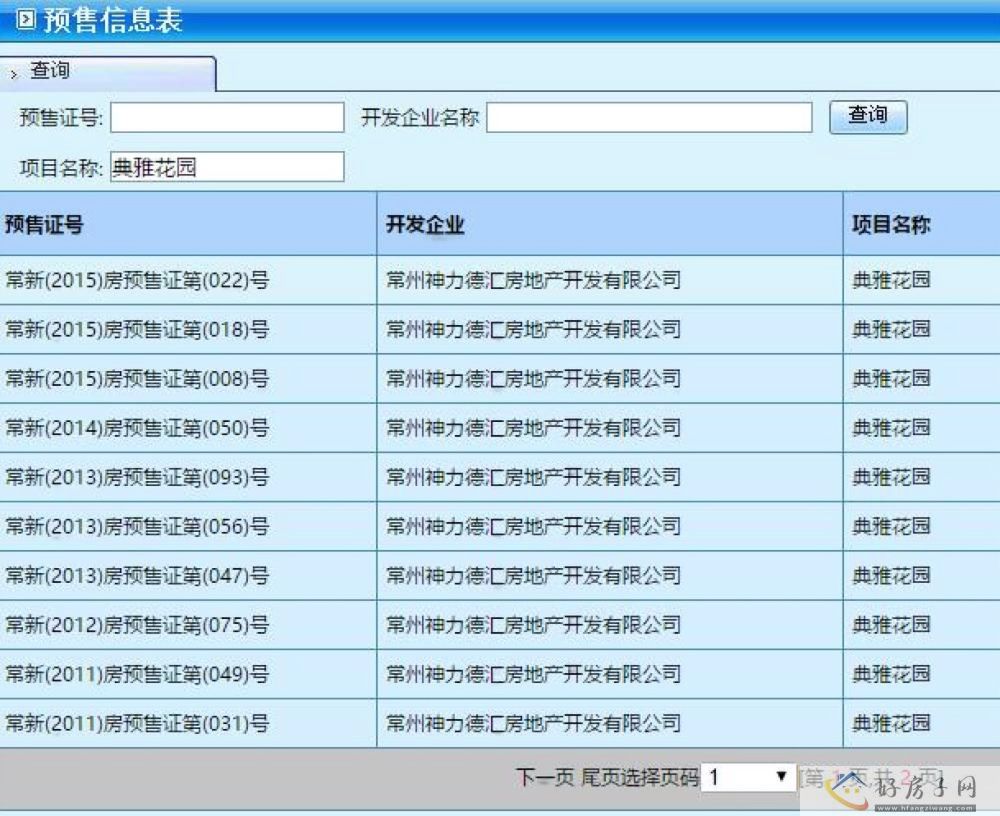Click the house logo watermark icon
This screenshot has height=816, width=1000.
851,786
